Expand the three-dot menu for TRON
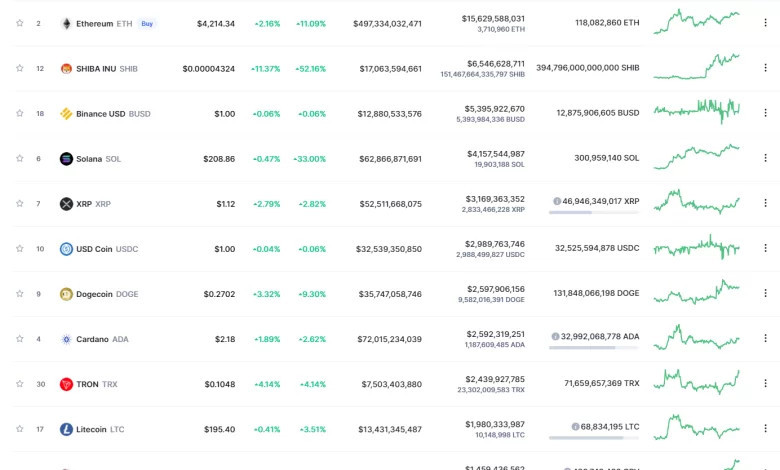This screenshot has height=470, width=780. pos(765,384)
